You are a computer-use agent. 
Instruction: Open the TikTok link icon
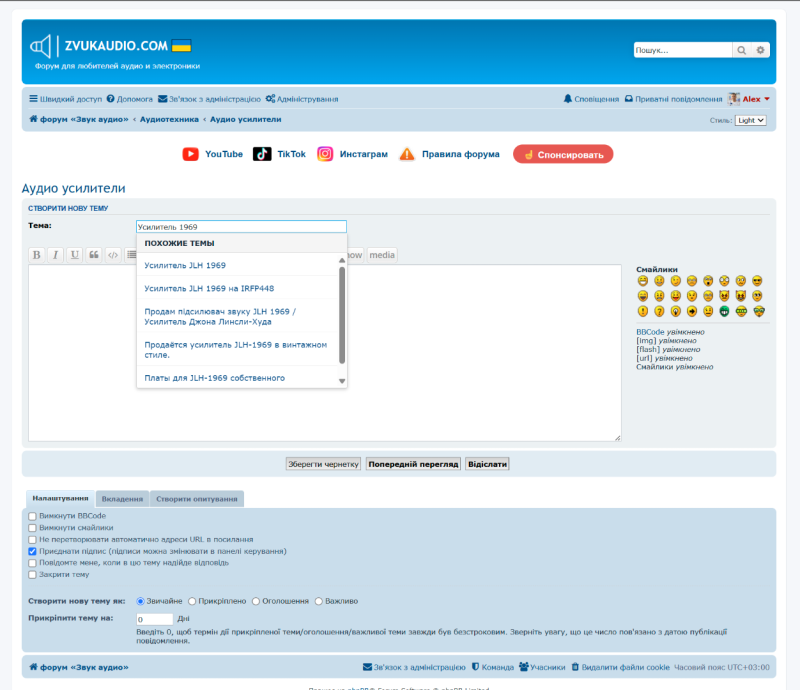click(x=262, y=154)
